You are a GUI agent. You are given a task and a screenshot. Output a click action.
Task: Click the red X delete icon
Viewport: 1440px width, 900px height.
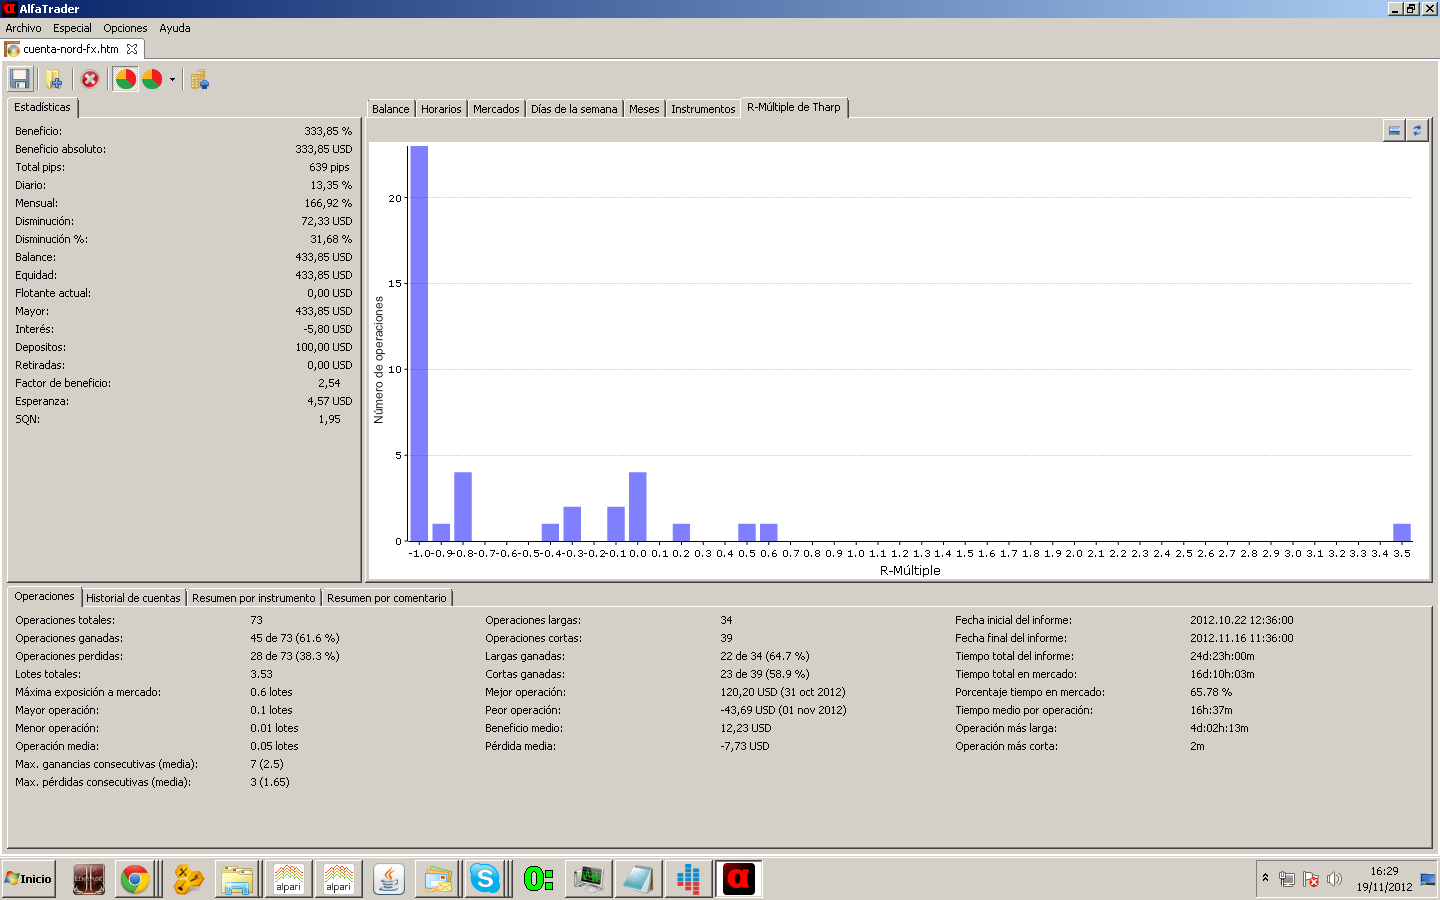point(90,79)
